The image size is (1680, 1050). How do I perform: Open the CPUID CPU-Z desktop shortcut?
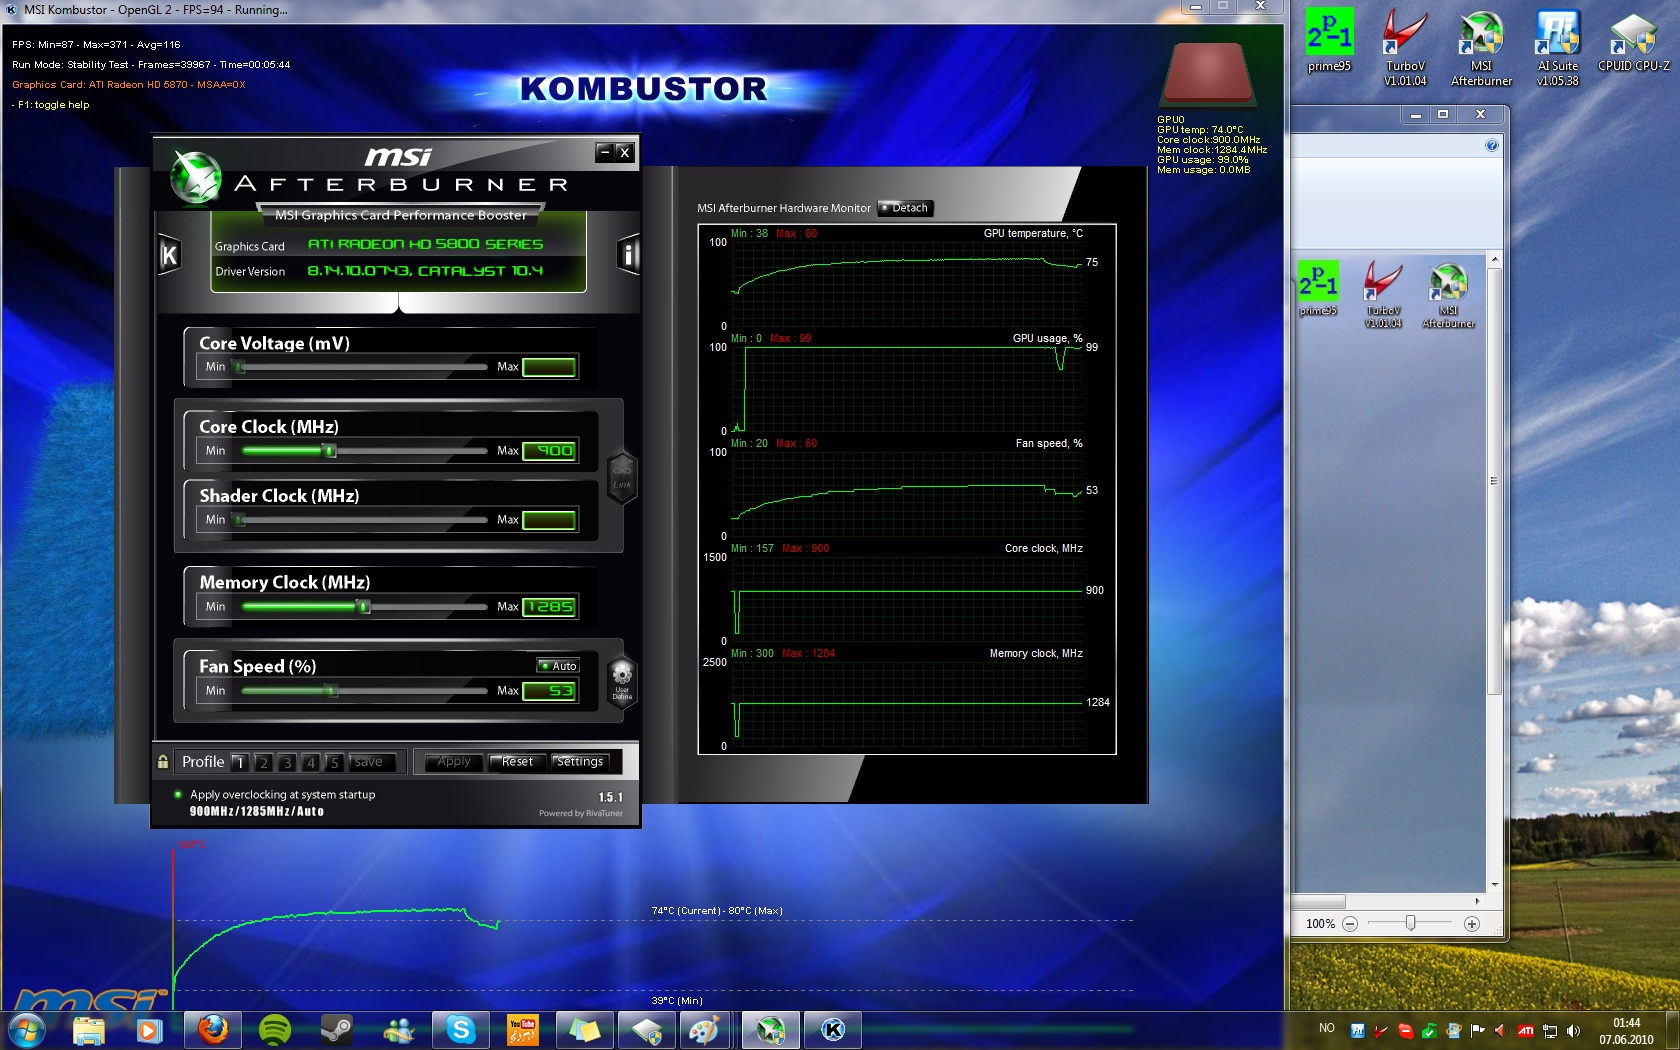click(x=1633, y=42)
